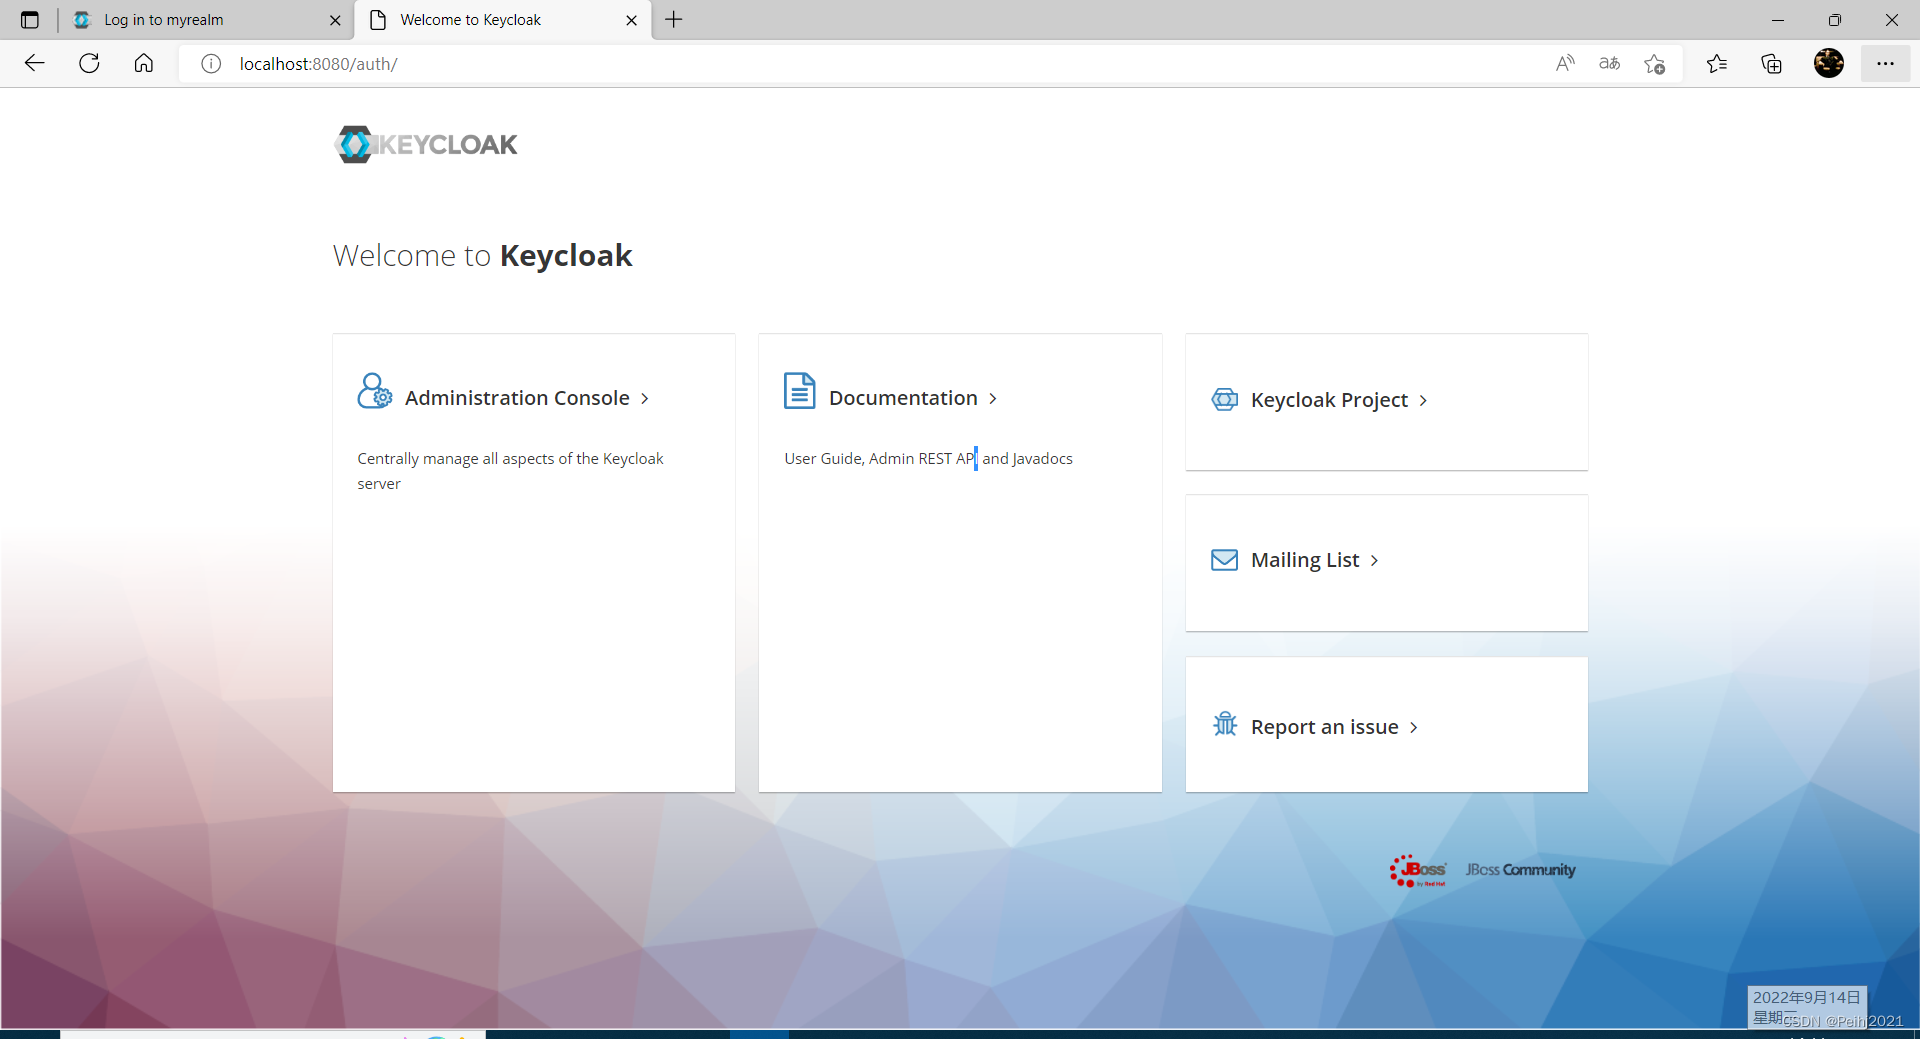Open the translate page tool

(x=1609, y=63)
